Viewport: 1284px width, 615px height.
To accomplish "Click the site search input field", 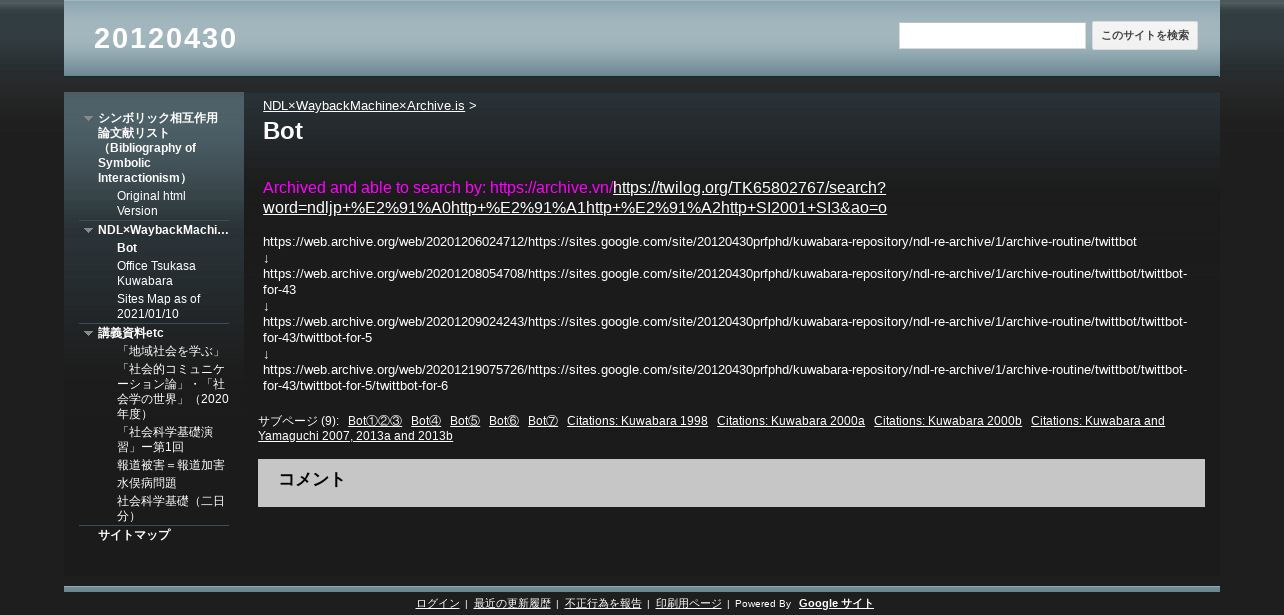I will [992, 36].
